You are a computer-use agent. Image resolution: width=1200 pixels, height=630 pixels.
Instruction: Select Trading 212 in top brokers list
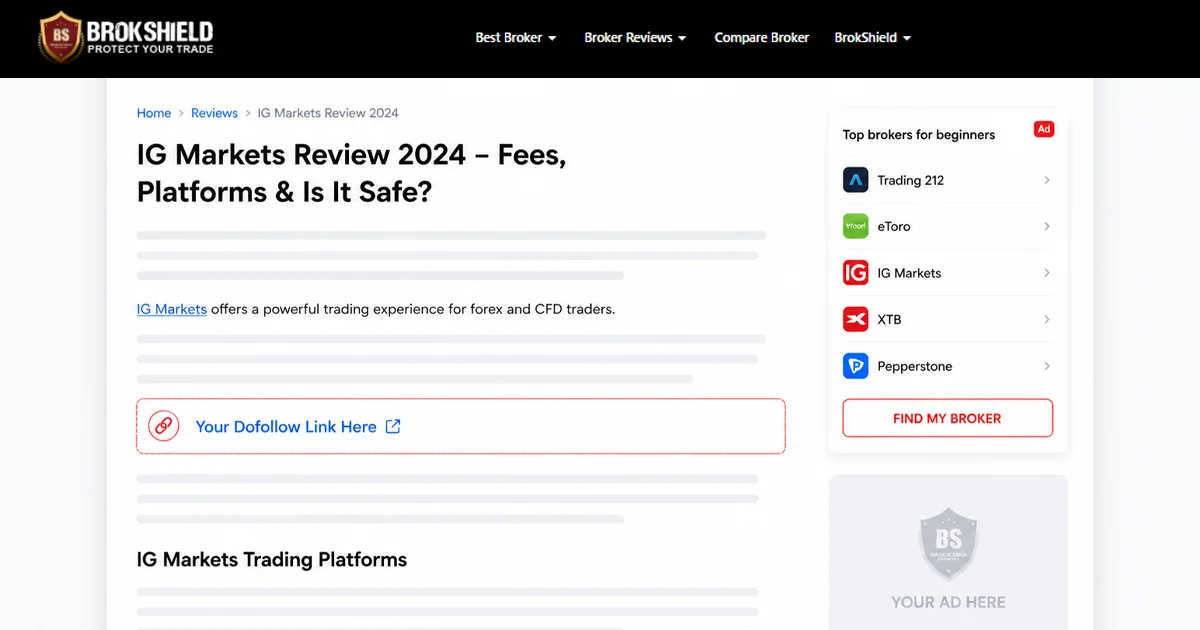pos(947,180)
